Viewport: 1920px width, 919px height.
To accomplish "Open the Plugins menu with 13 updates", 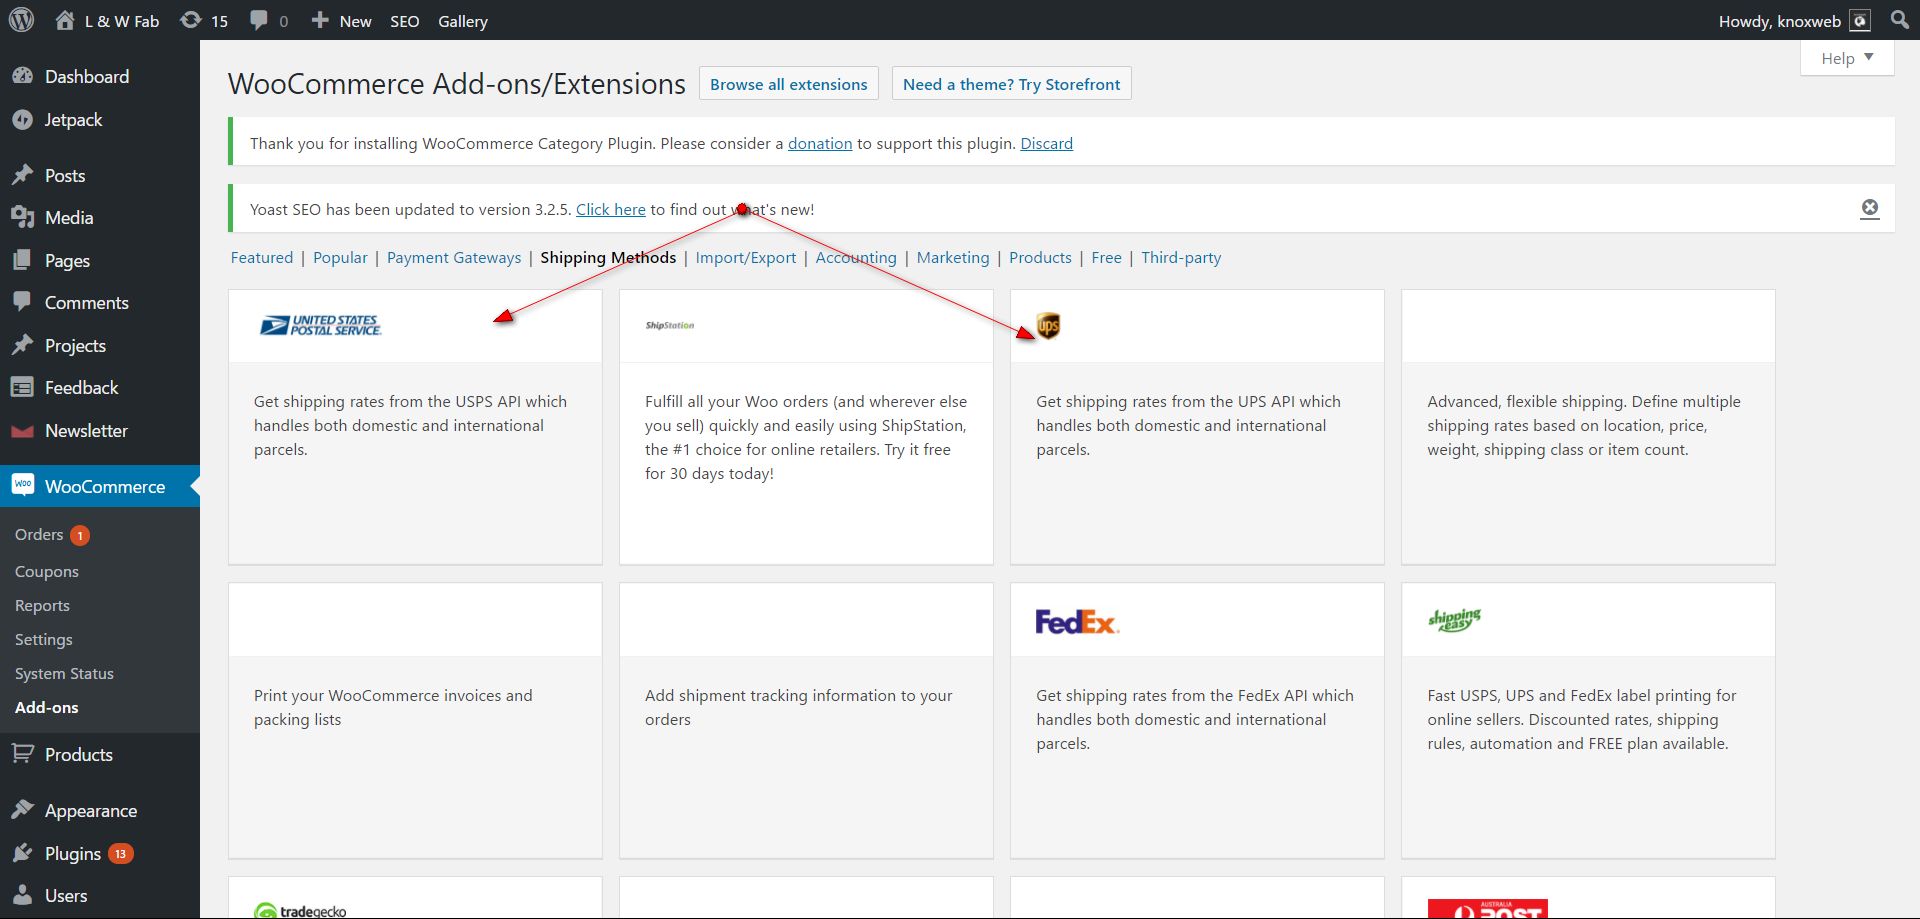I will tap(73, 854).
